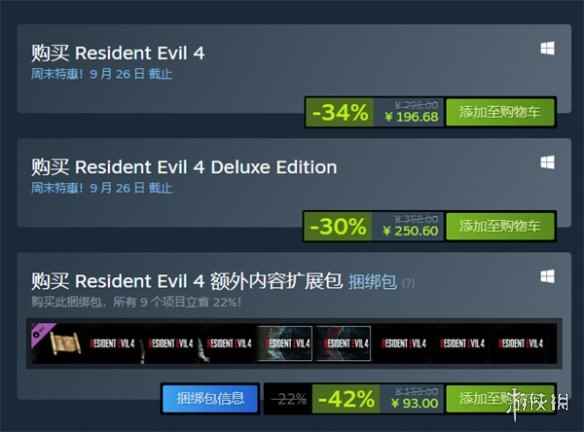Click the Resident Evil 4 Deluxe Edition title
Viewport: 584px width, 432px height.
[206, 167]
